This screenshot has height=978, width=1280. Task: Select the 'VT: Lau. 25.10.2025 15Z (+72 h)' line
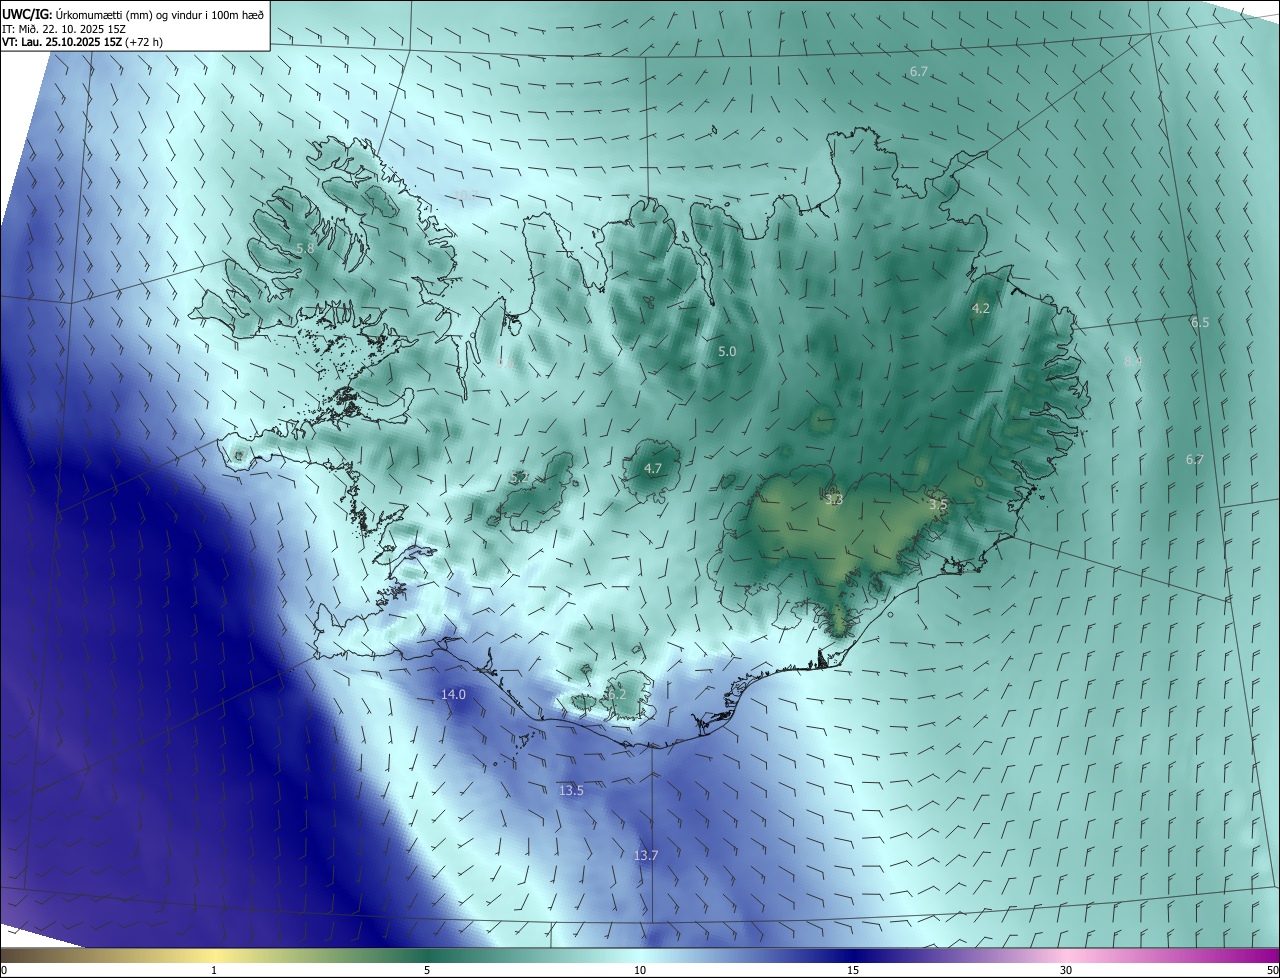click(x=82, y=42)
